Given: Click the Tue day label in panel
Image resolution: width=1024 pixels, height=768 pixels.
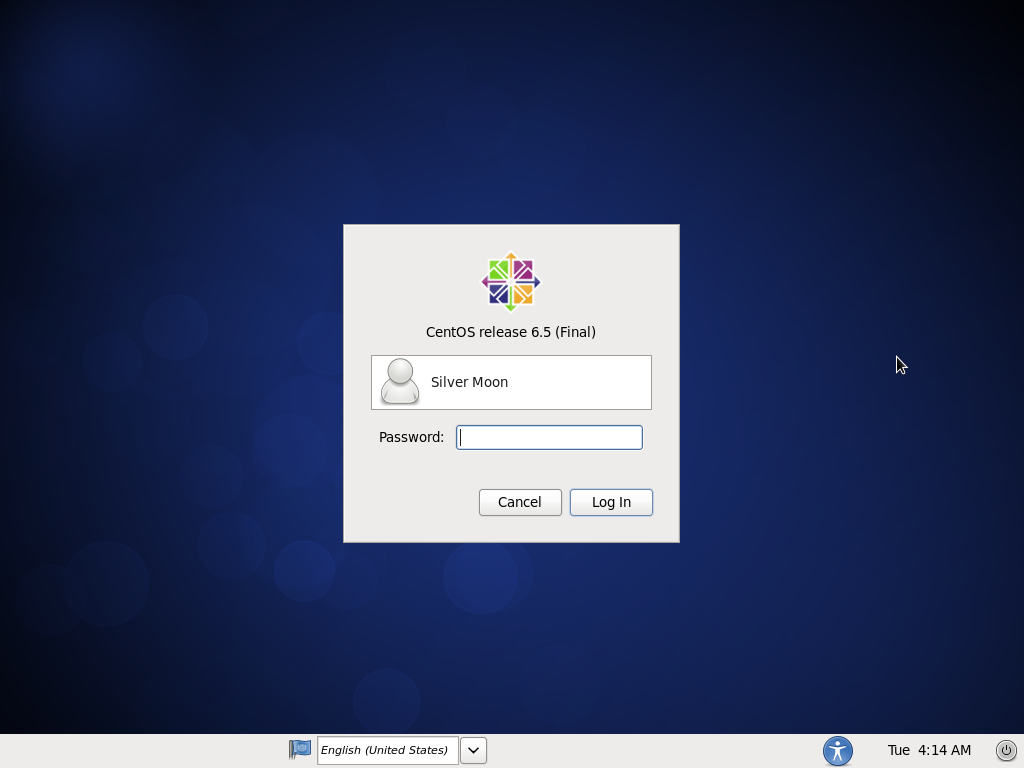Looking at the screenshot, I should click(898, 750).
